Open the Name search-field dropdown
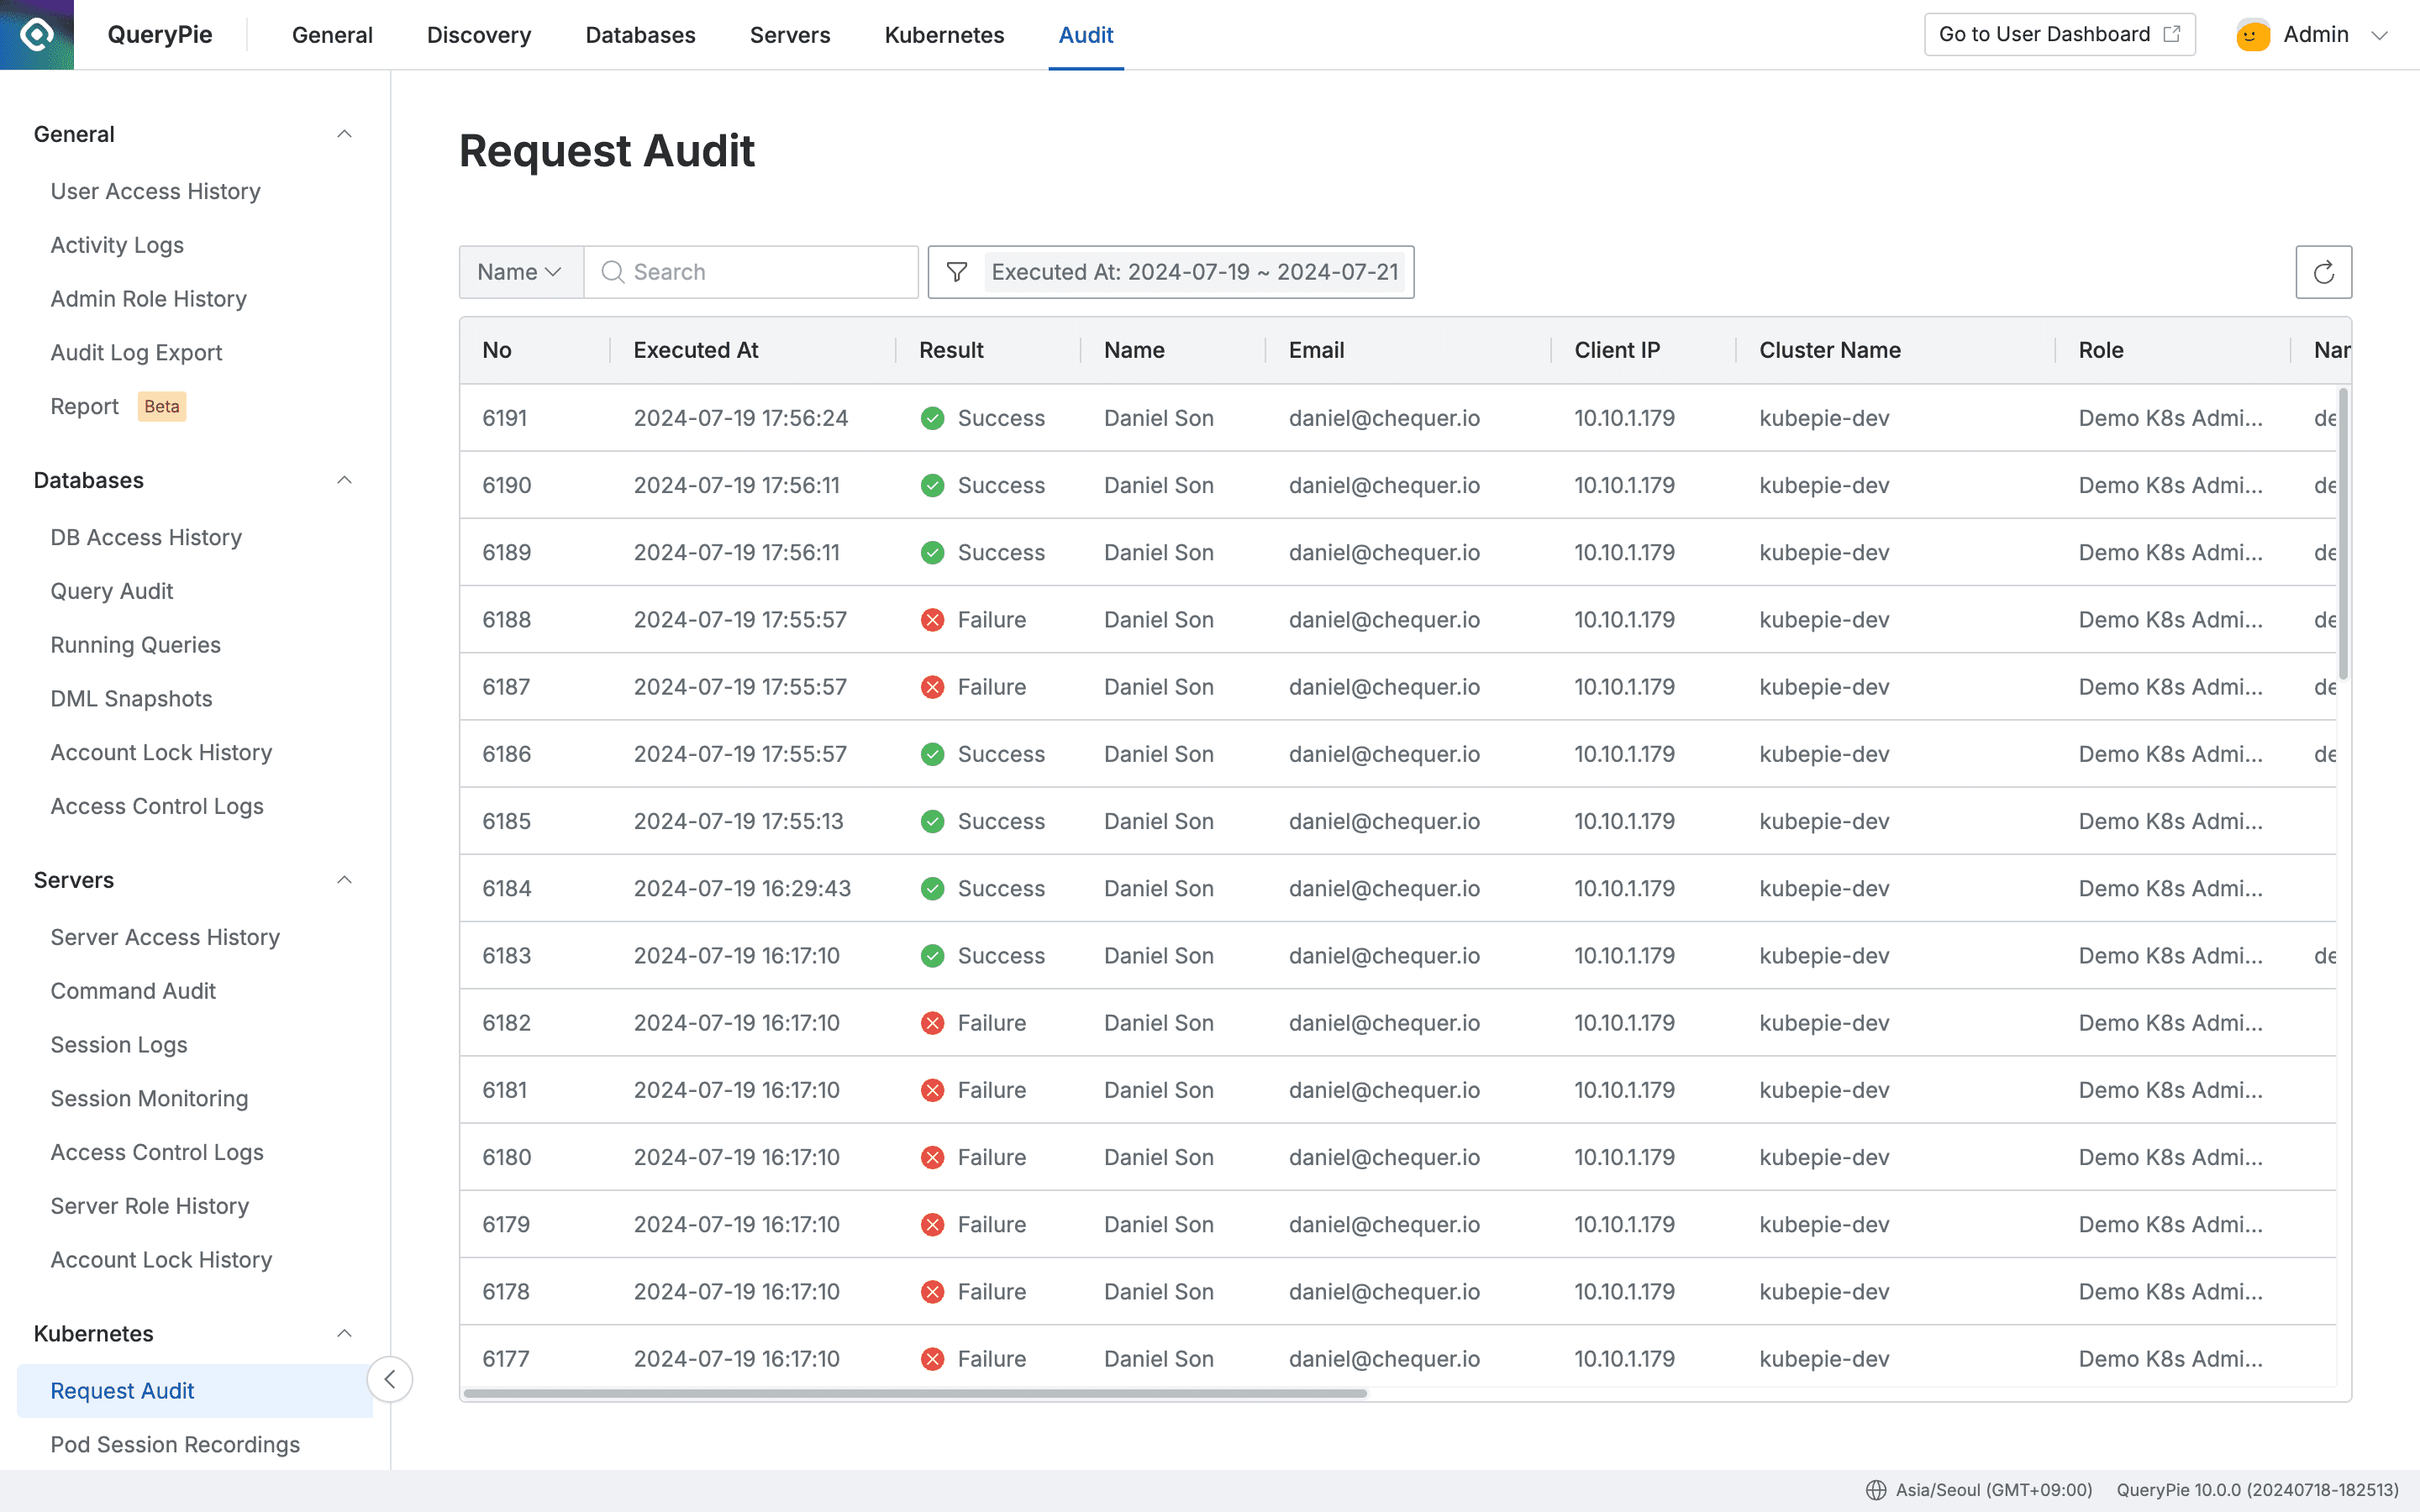 coord(520,272)
